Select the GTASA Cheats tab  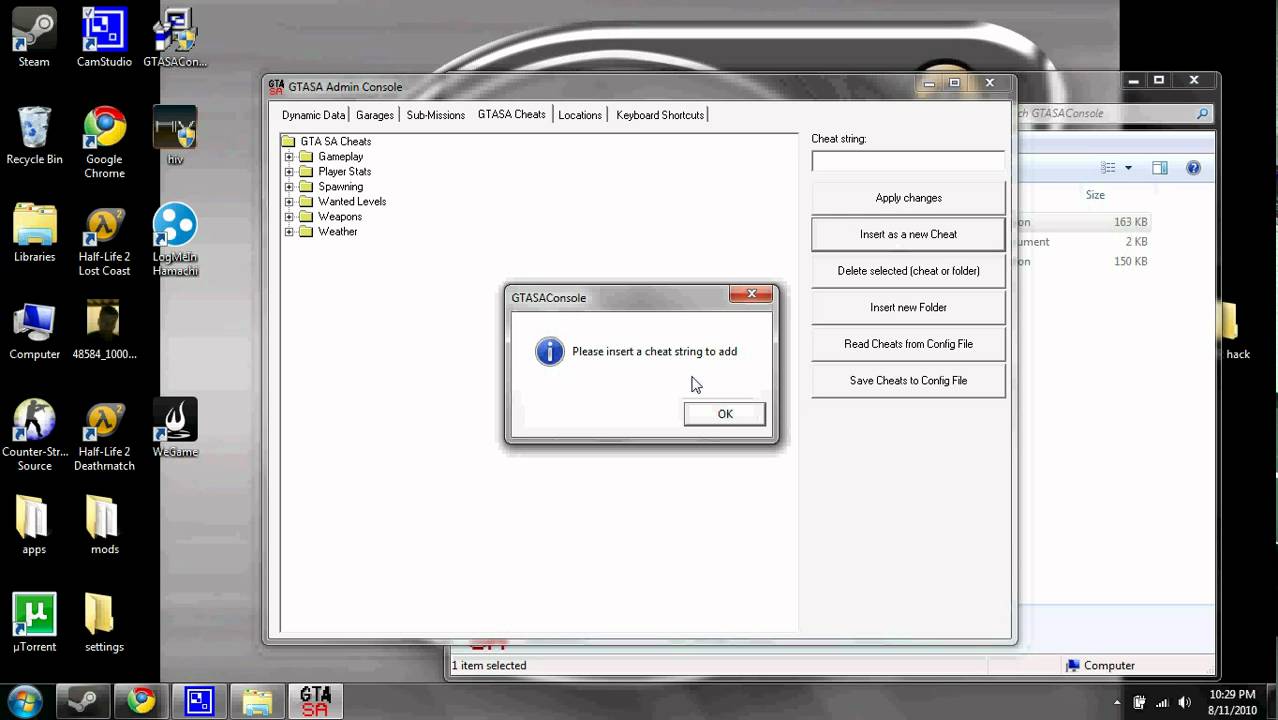[x=511, y=114]
